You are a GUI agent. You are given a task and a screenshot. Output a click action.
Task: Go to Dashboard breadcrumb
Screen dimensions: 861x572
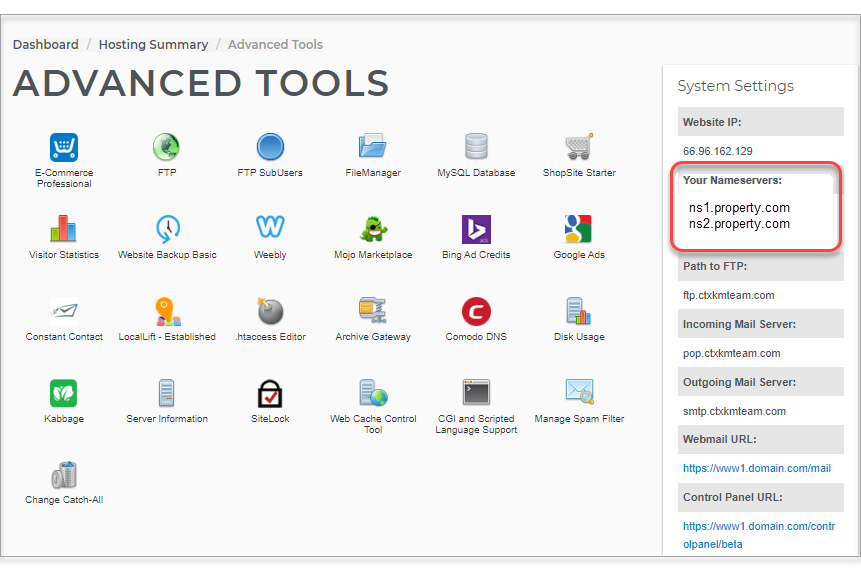point(46,44)
